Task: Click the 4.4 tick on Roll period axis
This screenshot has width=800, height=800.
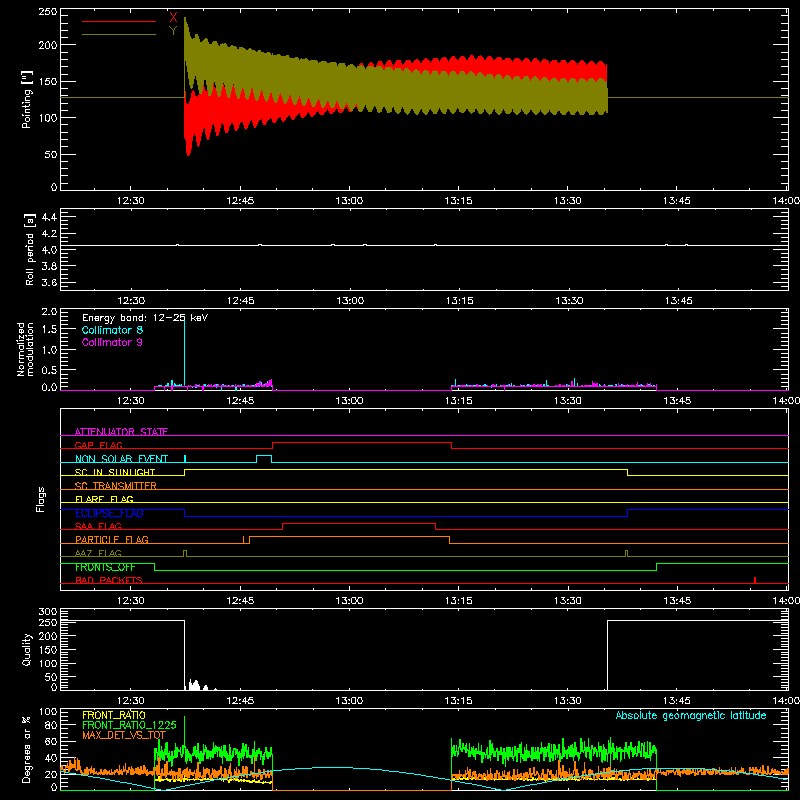Action: (49, 217)
